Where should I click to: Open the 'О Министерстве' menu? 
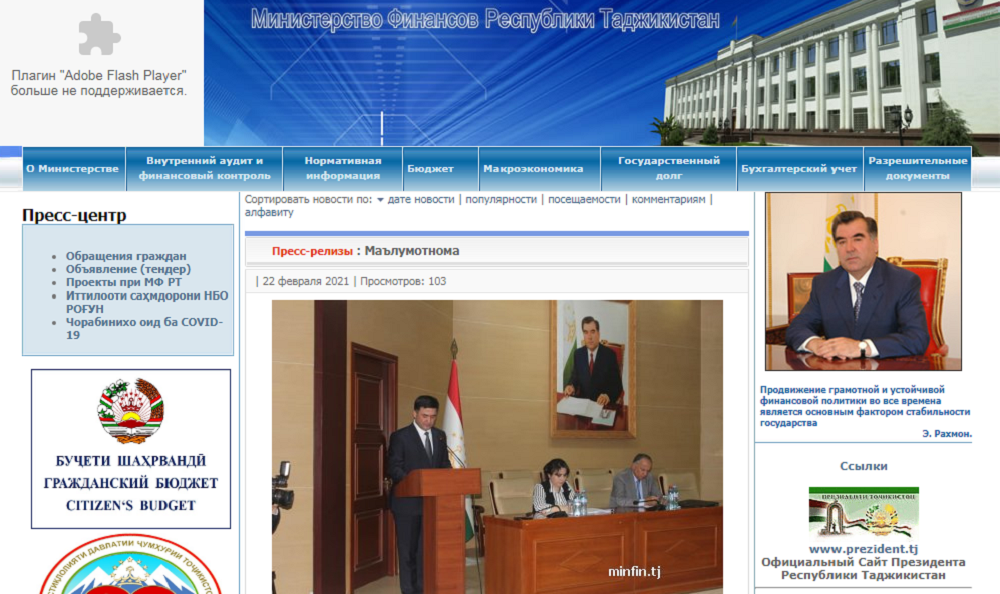pos(73,169)
